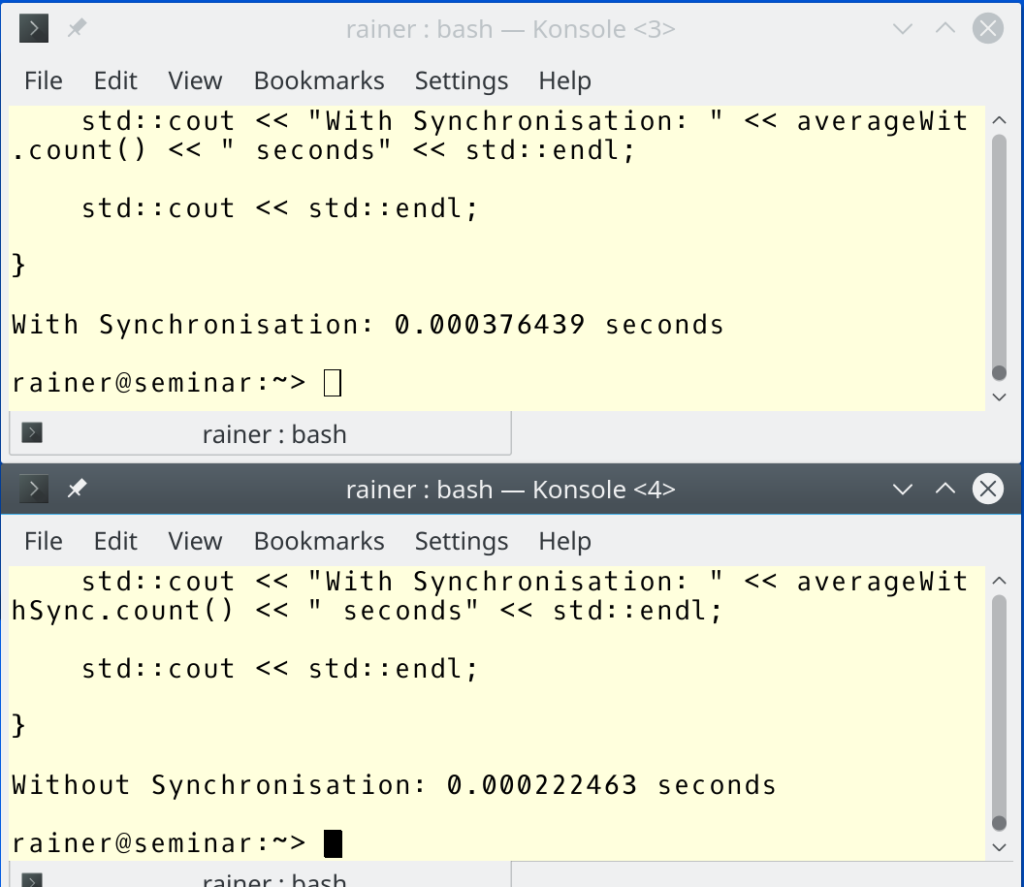Click the terminal icon in Konsole <4> title bar
The height and width of the screenshot is (887, 1024).
tap(34, 489)
